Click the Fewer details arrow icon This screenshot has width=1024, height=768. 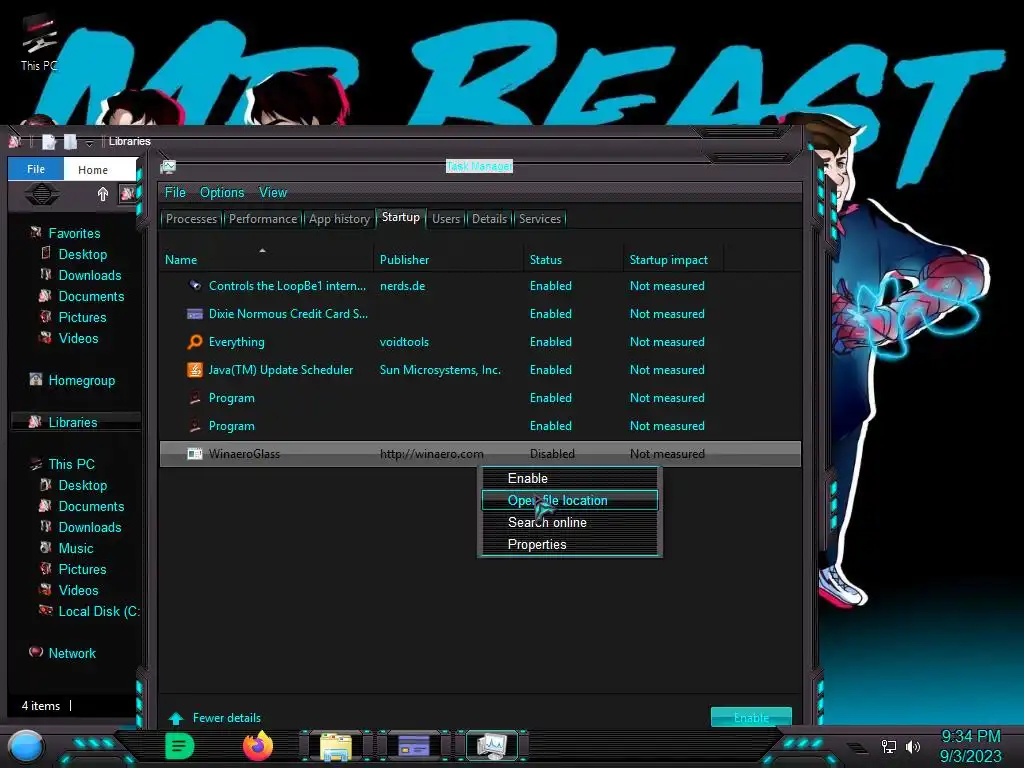[176, 718]
